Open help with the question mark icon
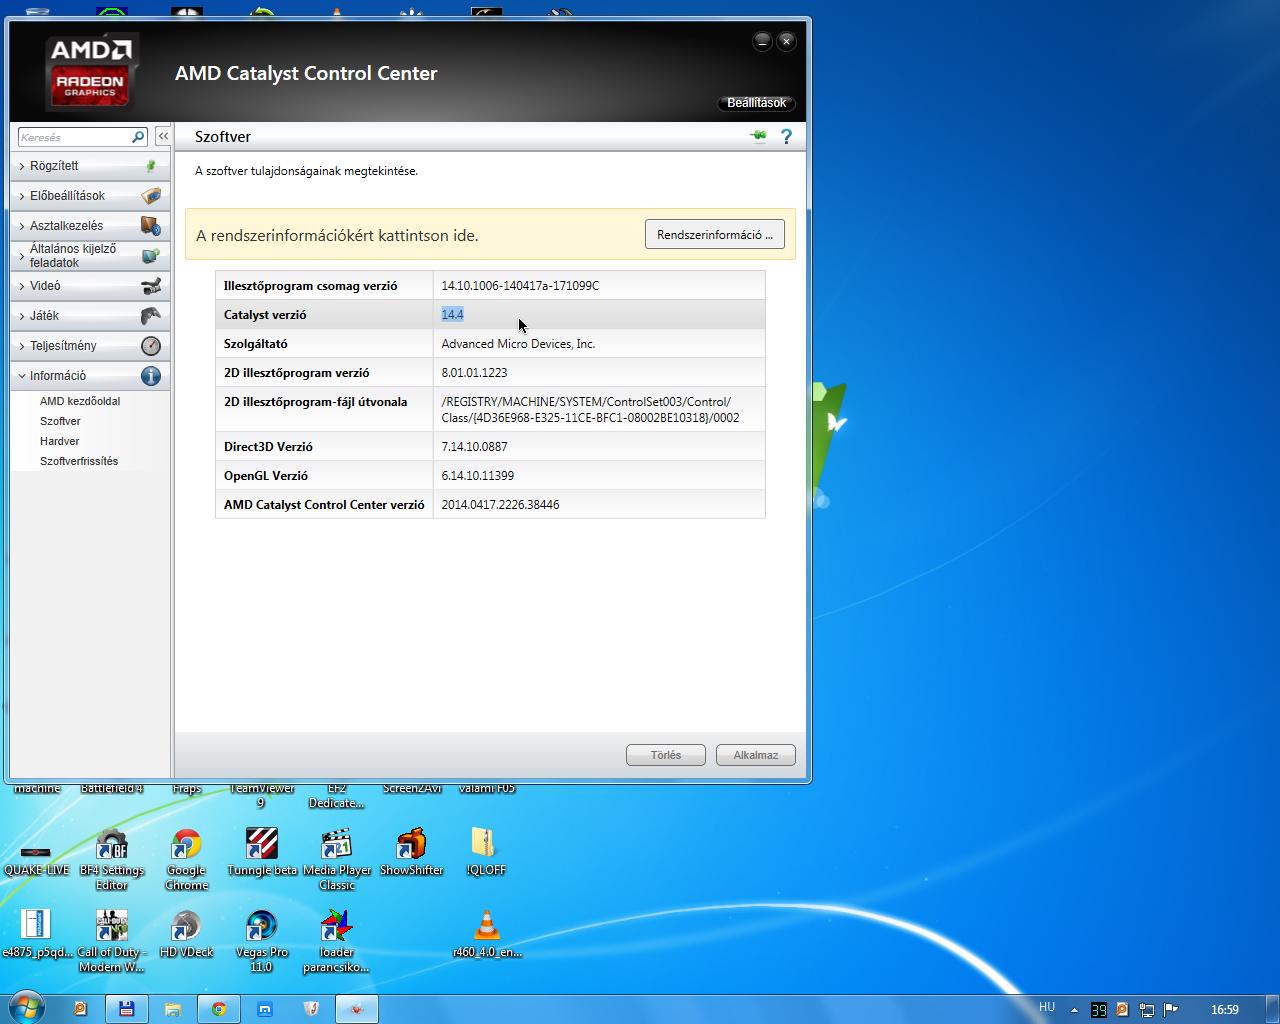 pyautogui.click(x=787, y=136)
